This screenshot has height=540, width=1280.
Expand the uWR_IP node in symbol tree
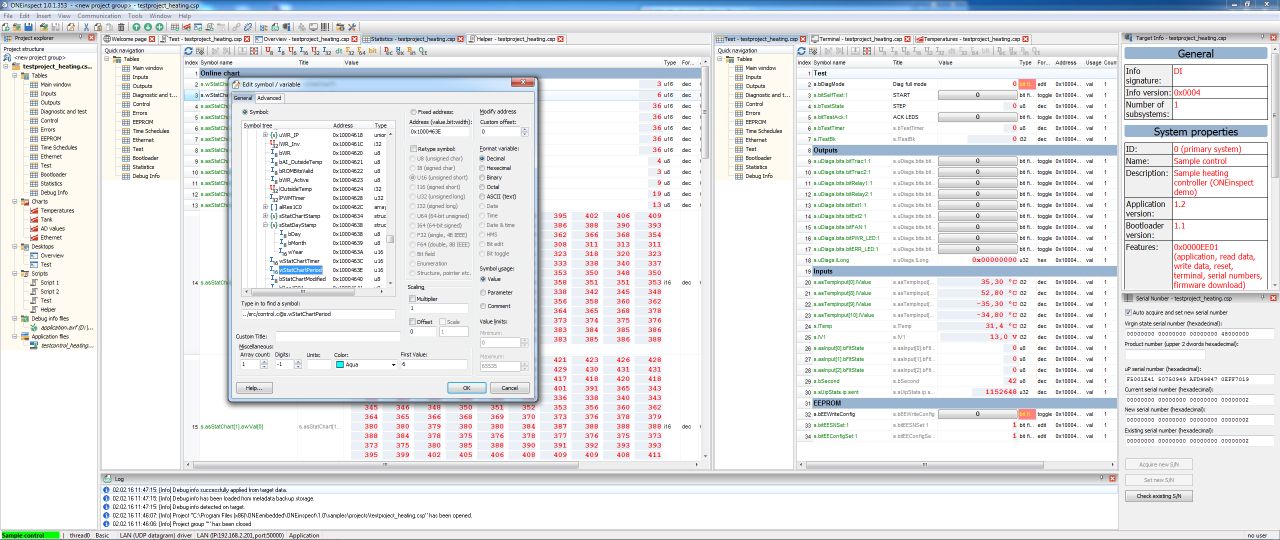click(265, 134)
